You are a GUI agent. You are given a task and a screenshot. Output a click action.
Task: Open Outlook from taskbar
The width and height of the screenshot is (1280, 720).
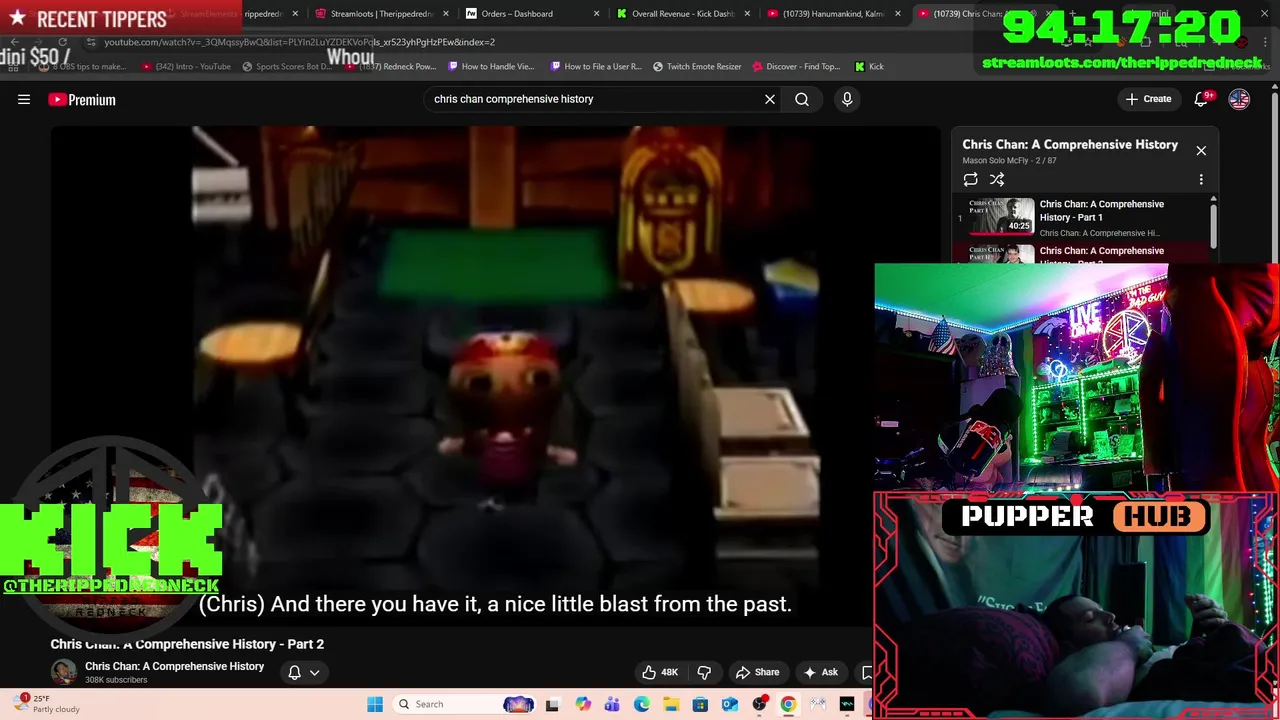click(730, 704)
